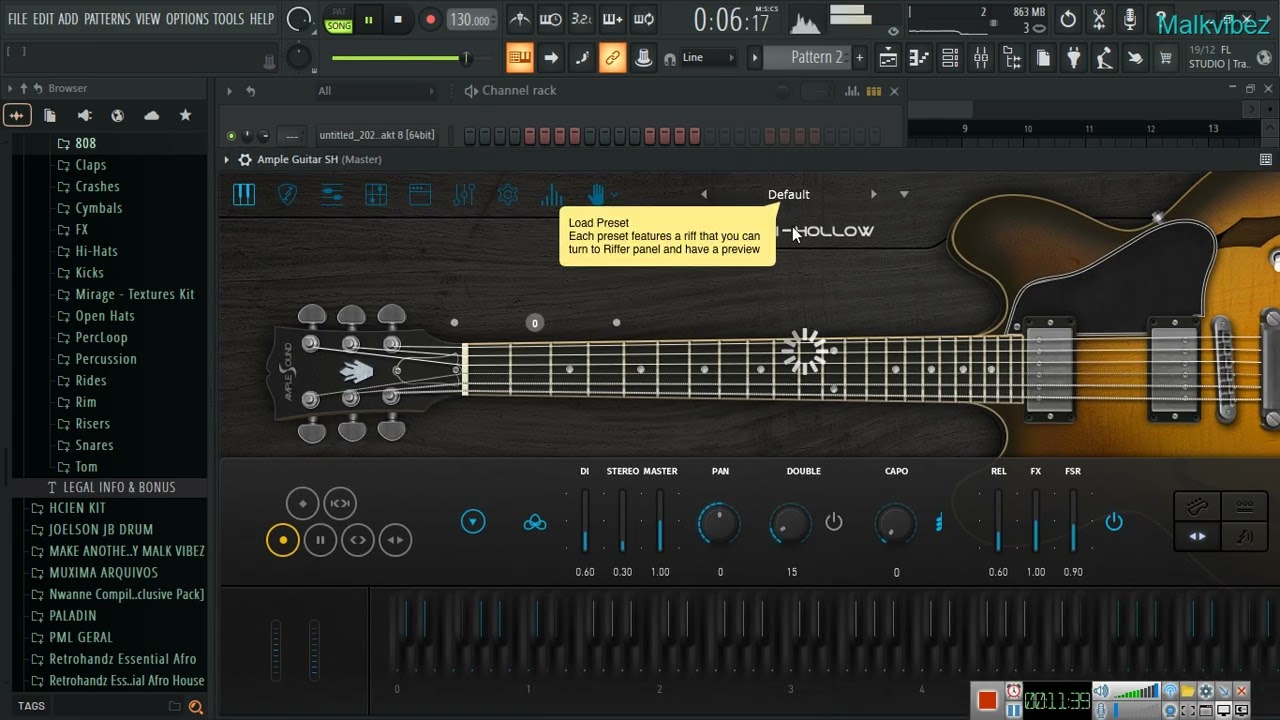Open the ADD menu
This screenshot has width=1280, height=720.
tap(69, 19)
